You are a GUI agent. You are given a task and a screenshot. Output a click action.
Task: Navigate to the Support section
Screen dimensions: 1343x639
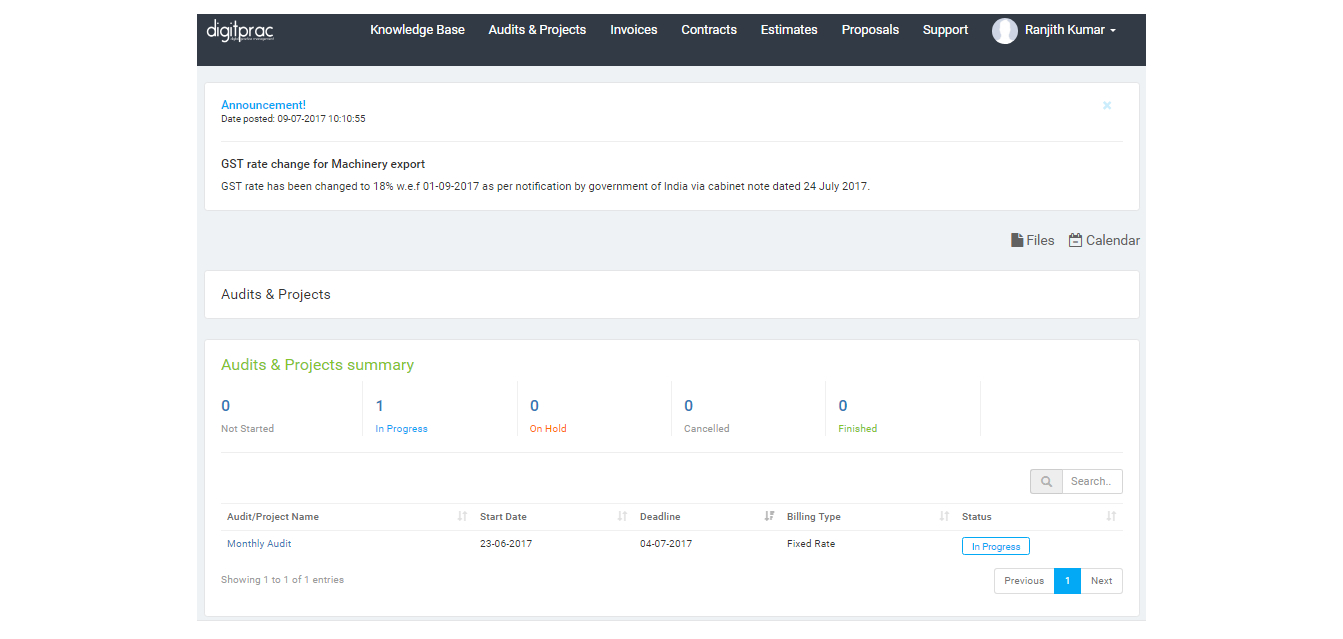[945, 30]
